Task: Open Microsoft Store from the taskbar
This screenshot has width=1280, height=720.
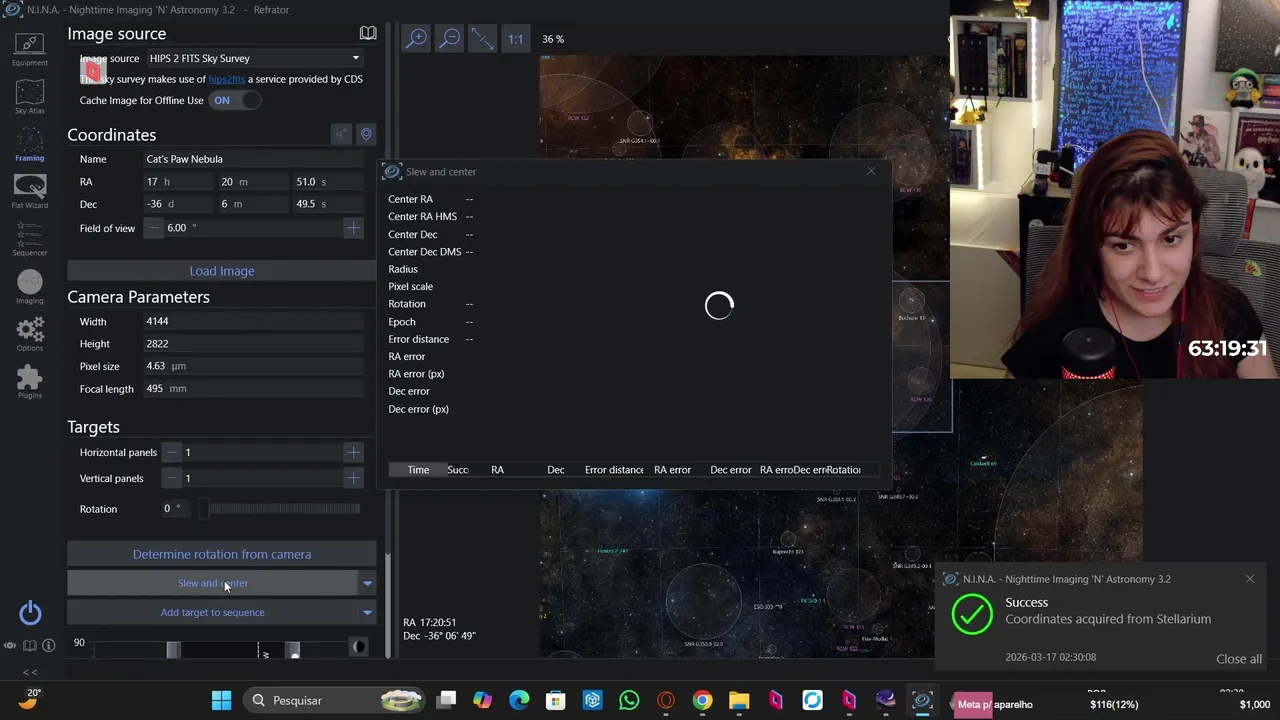Action: 555,701
